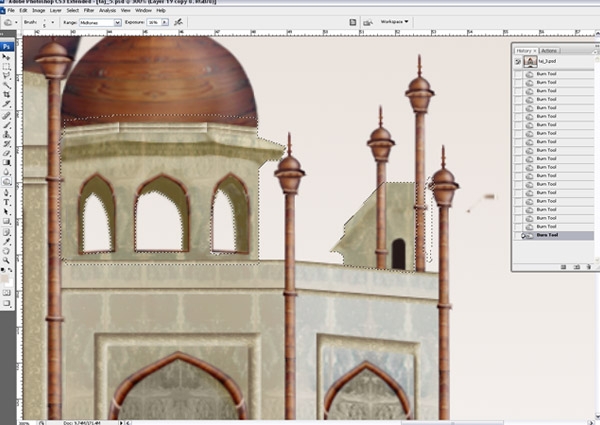Delete current history state with trash icon

click(x=588, y=267)
